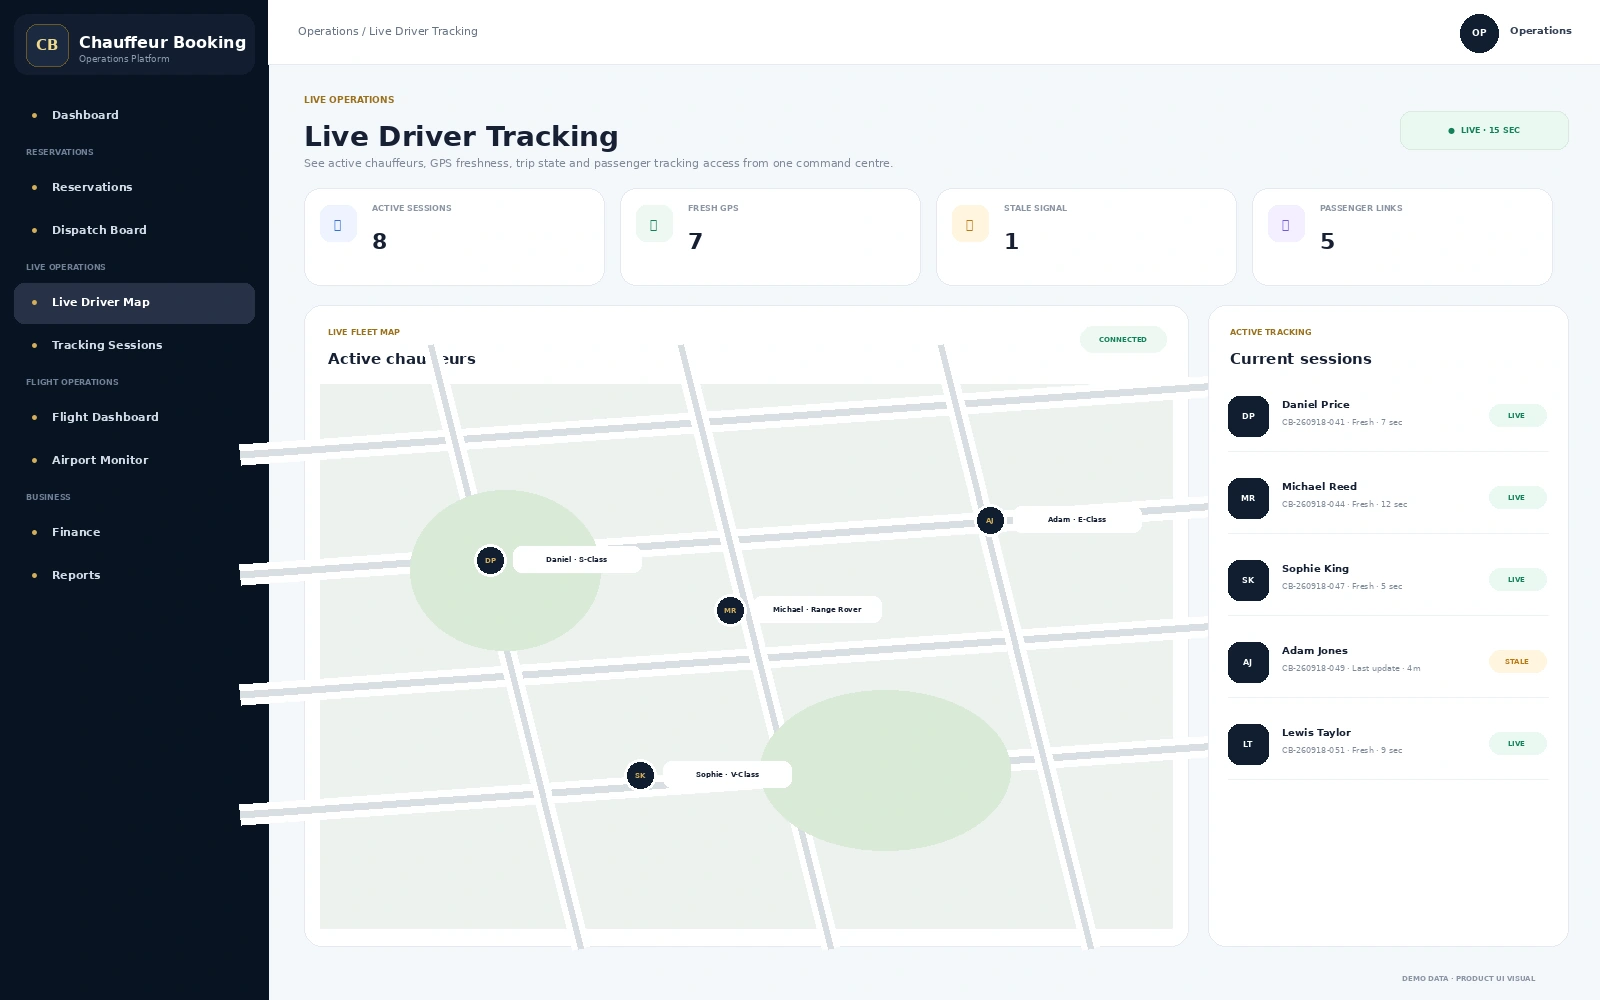Open the Dispatch Board page
The height and width of the screenshot is (1000, 1600).
(134, 230)
